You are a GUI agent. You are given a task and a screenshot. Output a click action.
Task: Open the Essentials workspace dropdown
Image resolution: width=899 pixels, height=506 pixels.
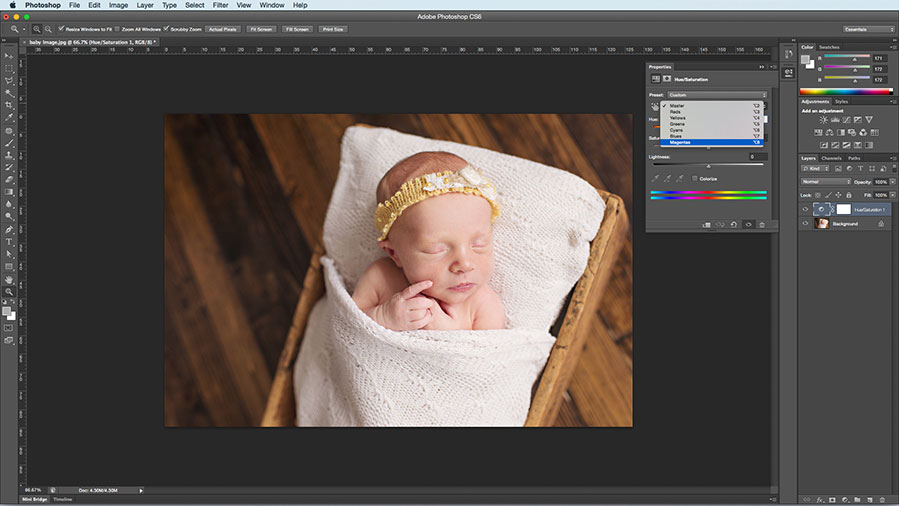pyautogui.click(x=868, y=29)
